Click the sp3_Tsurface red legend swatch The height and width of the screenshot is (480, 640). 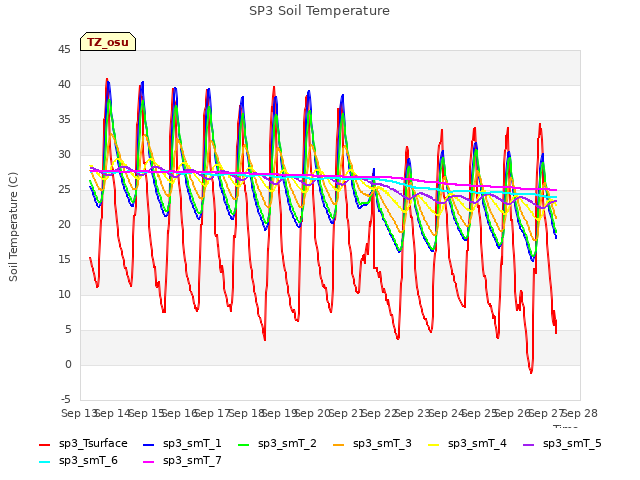point(44,444)
